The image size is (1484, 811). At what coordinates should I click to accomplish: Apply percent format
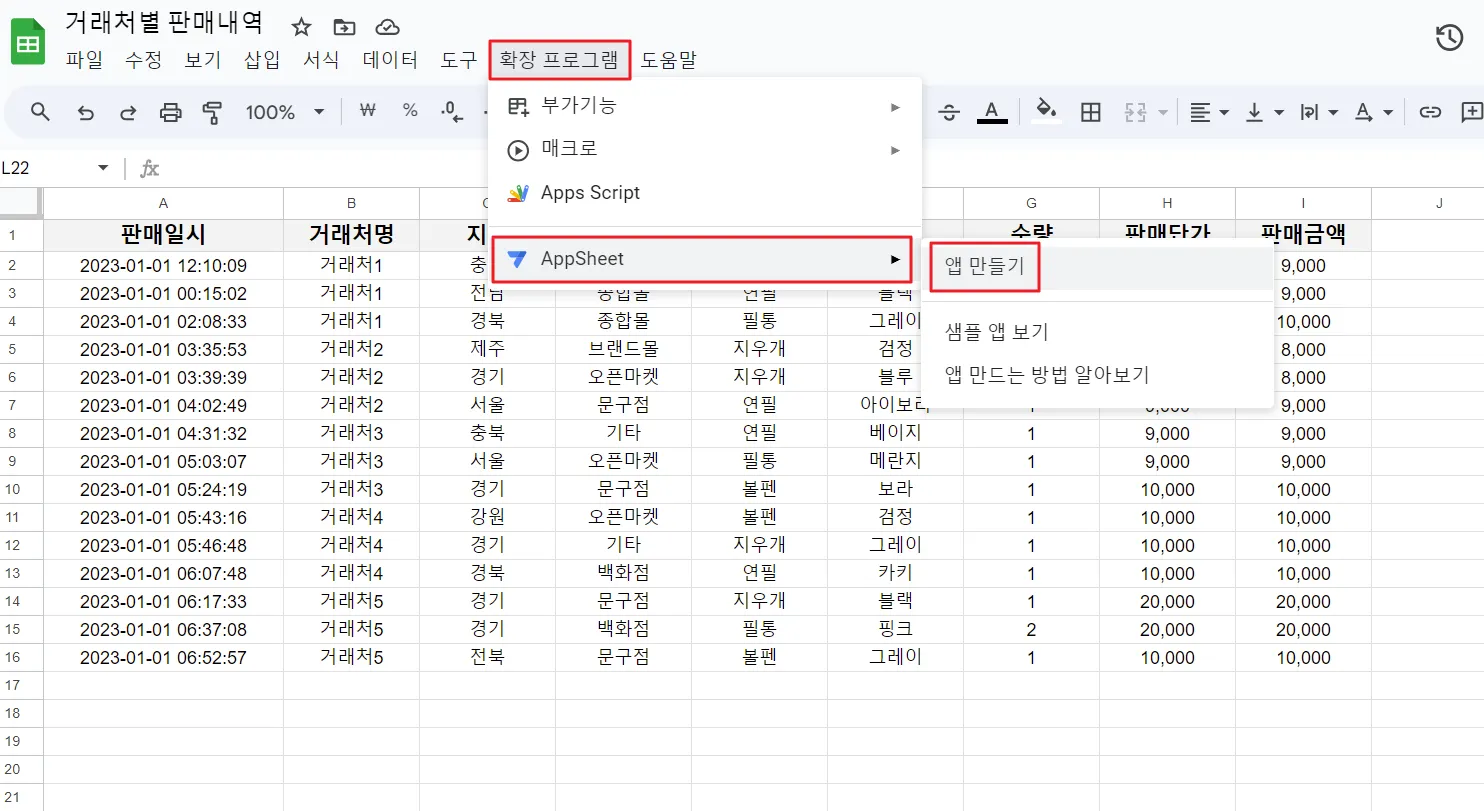pos(410,111)
